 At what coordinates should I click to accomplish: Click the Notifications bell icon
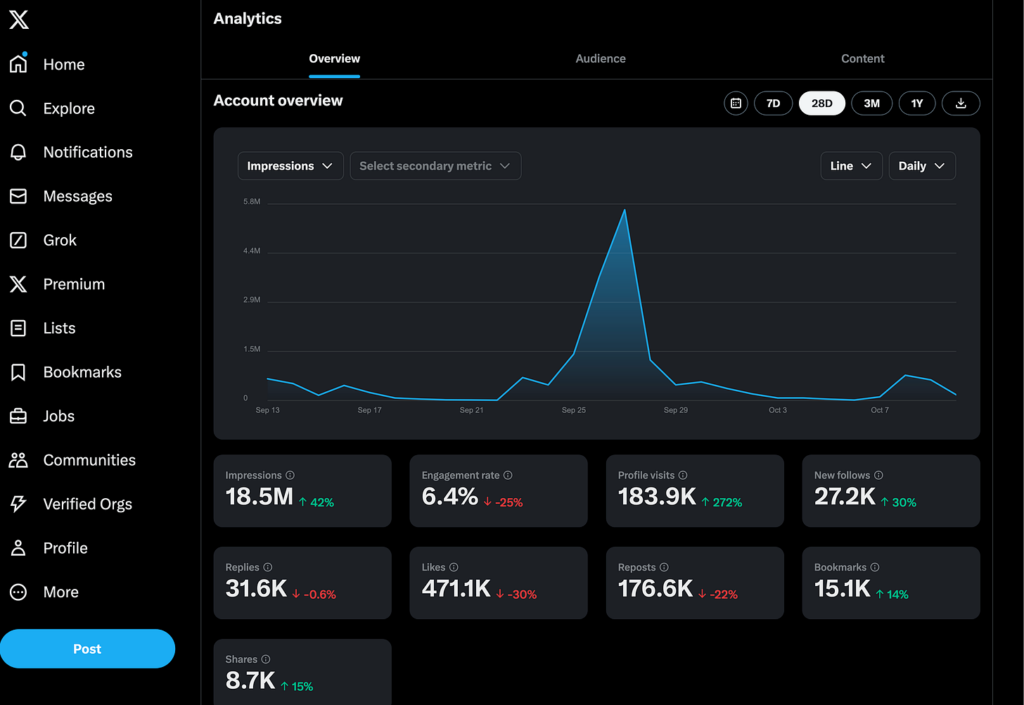click(18, 152)
